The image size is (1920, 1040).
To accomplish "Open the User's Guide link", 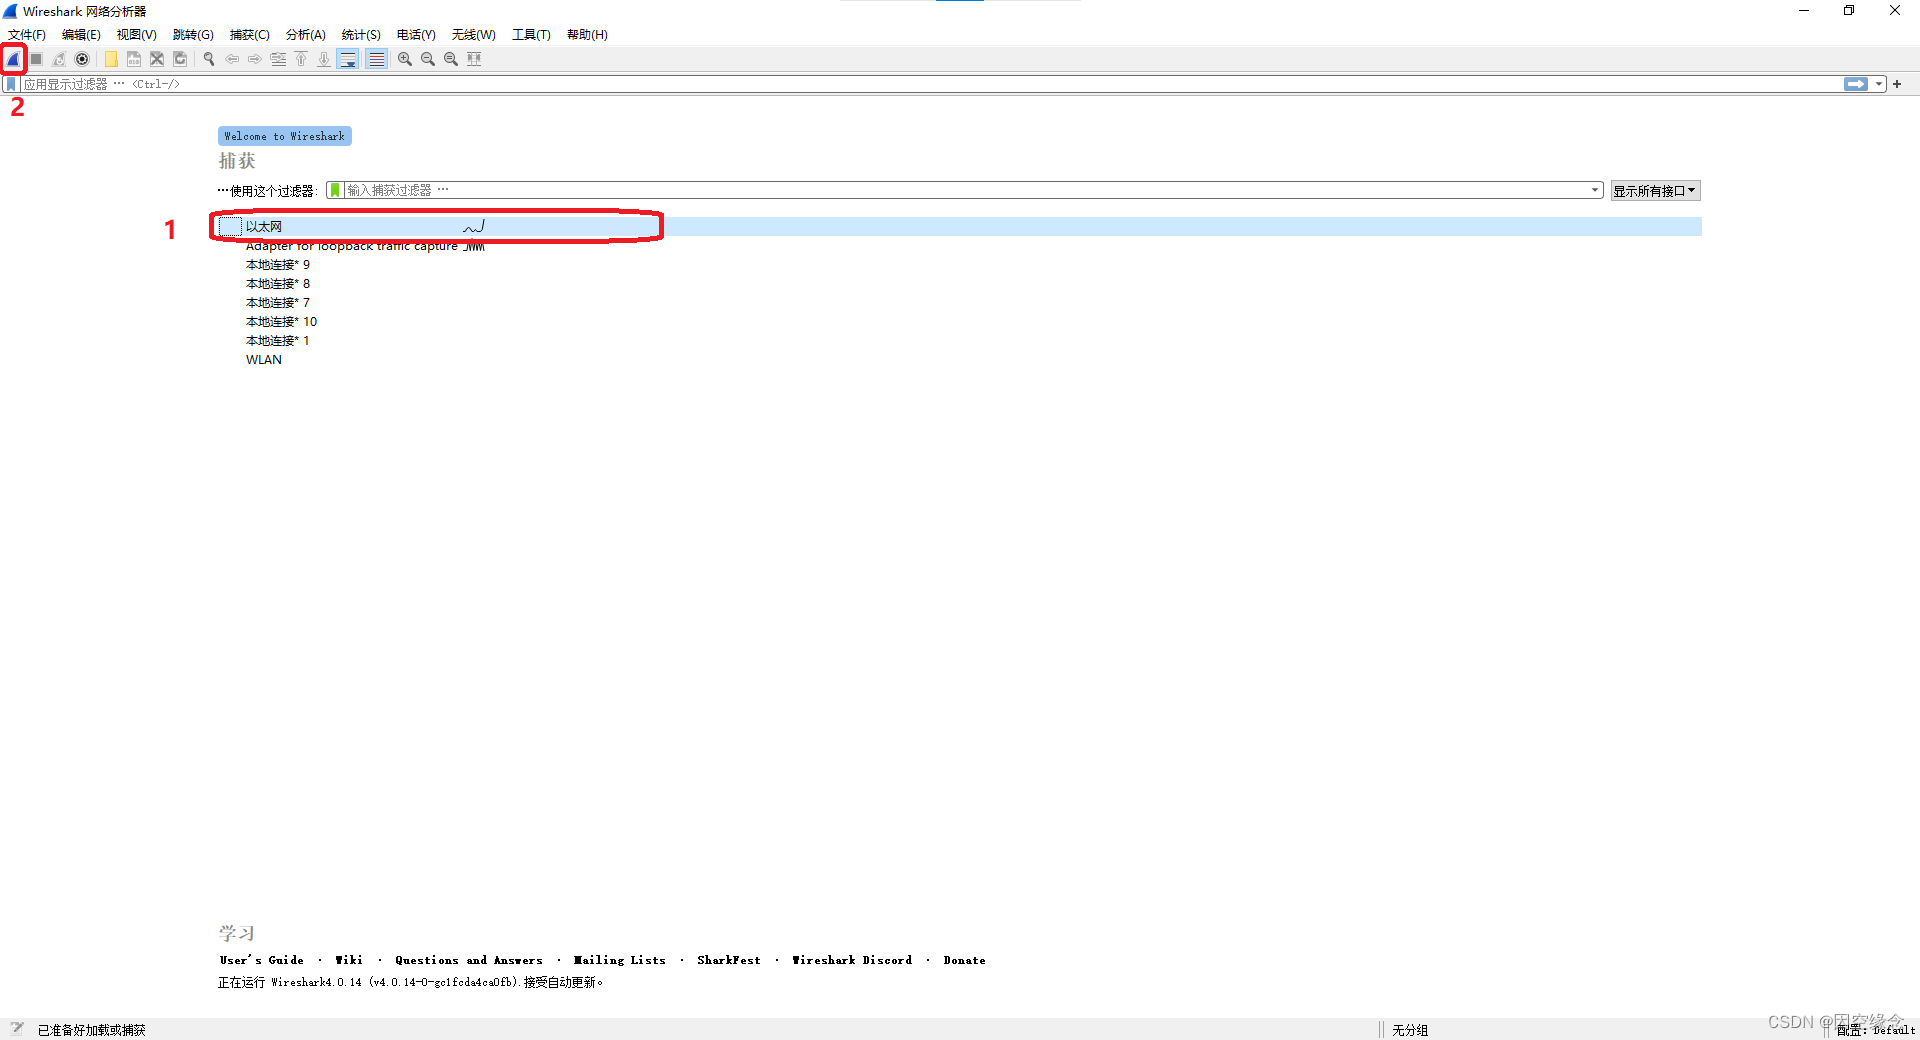I will tap(262, 960).
